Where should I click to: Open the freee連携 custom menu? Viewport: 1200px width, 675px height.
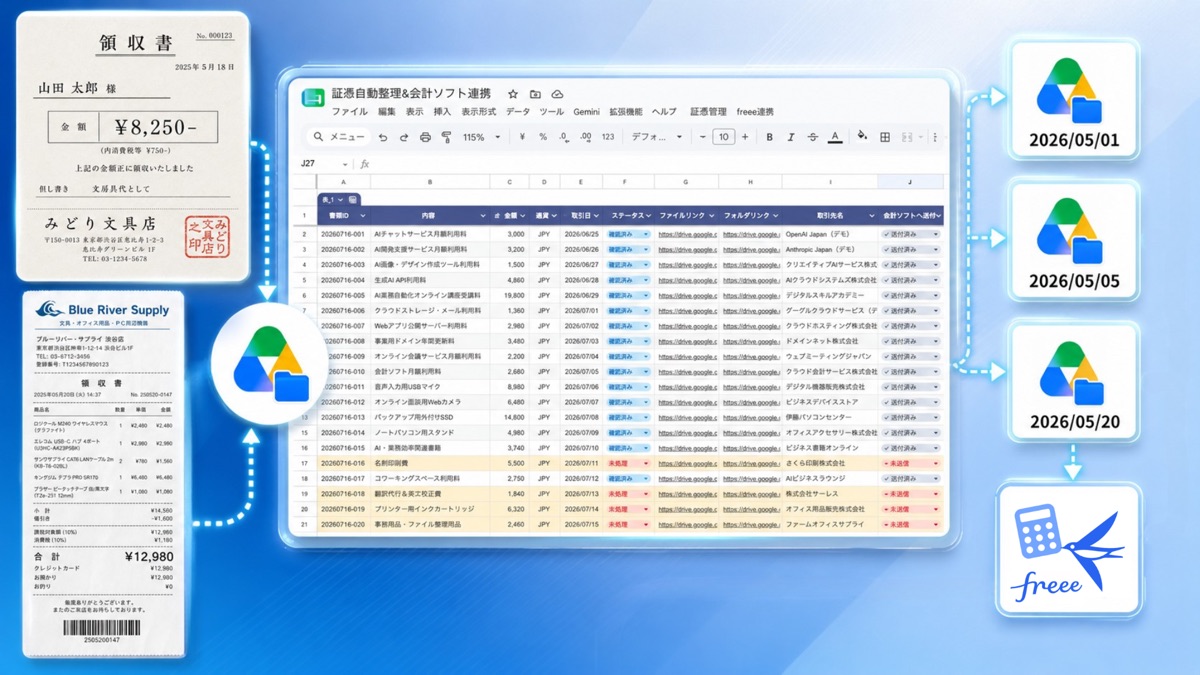click(x=755, y=112)
